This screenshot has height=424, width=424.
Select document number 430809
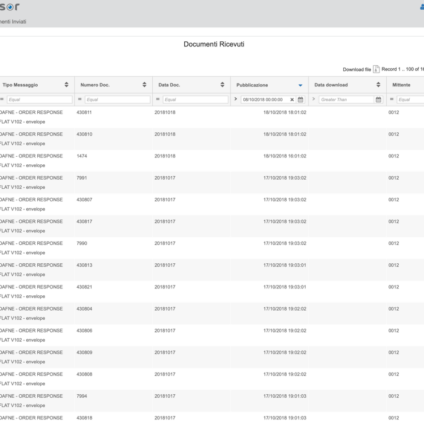(x=84, y=352)
